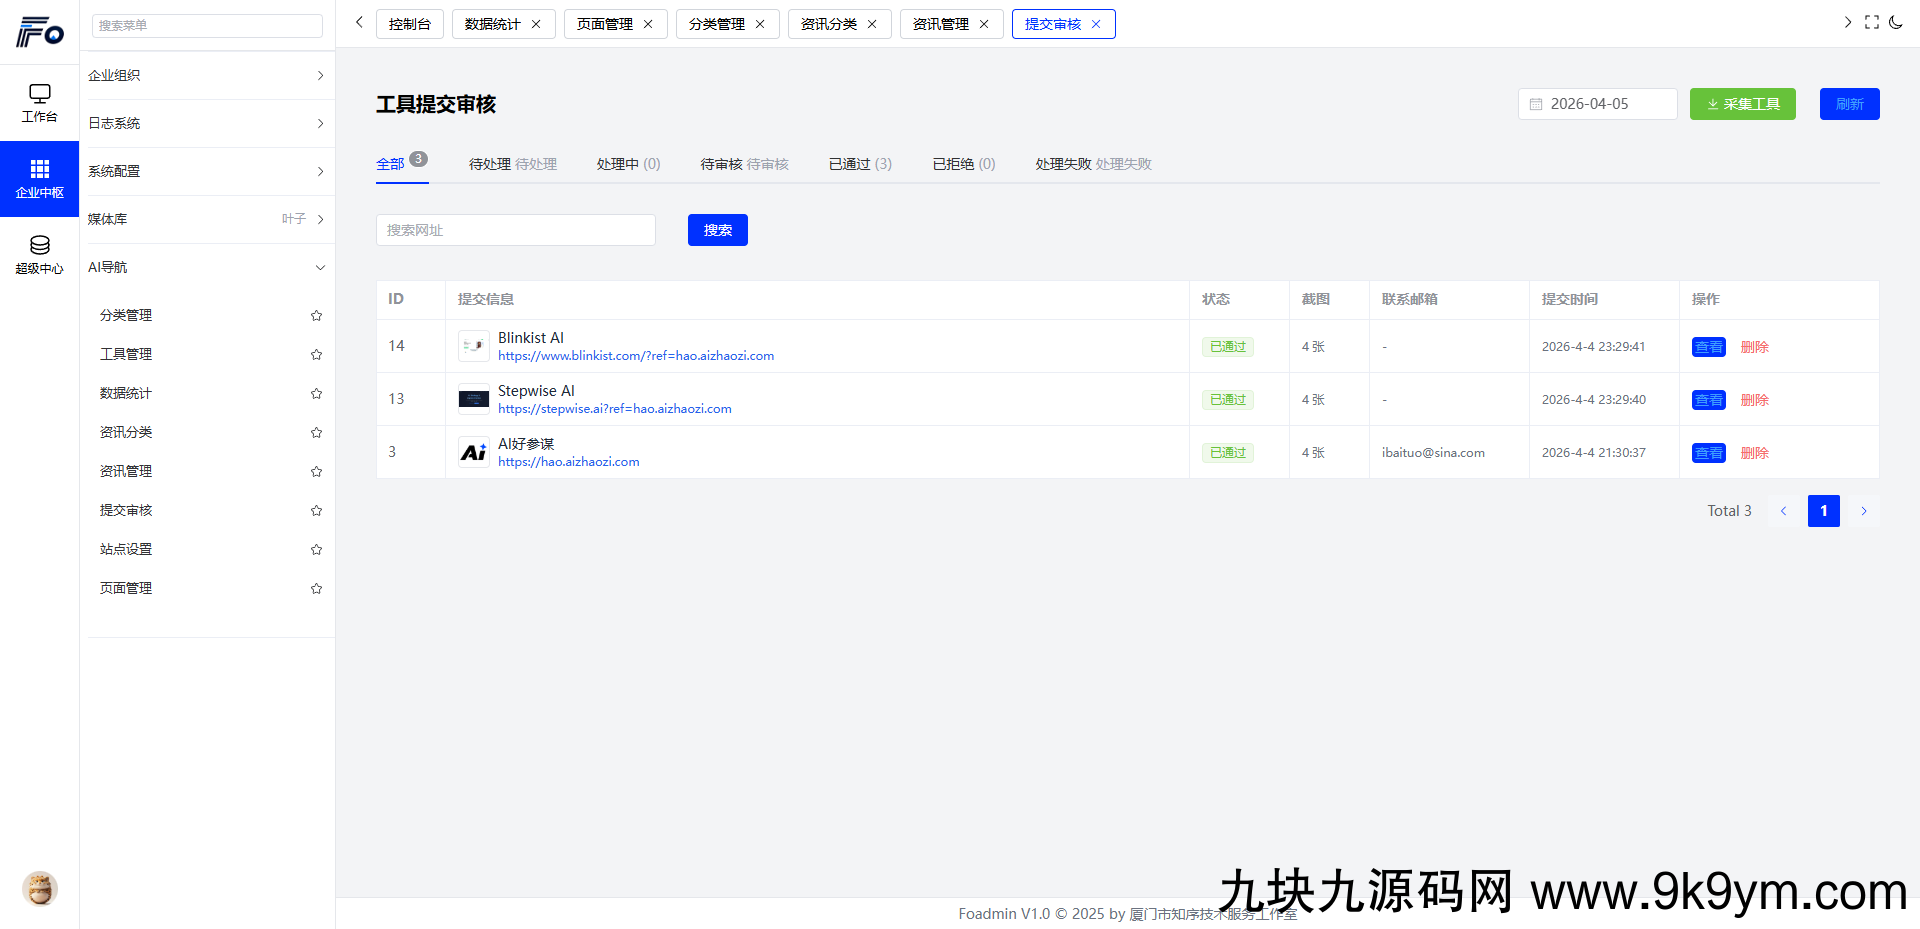Click the green 采集工具 button
This screenshot has height=929, width=1920.
(x=1742, y=104)
